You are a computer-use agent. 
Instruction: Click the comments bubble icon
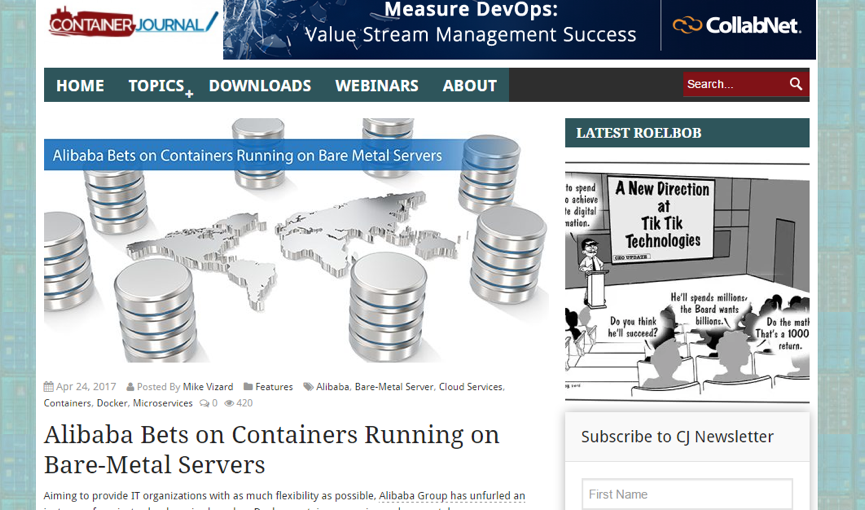point(204,403)
